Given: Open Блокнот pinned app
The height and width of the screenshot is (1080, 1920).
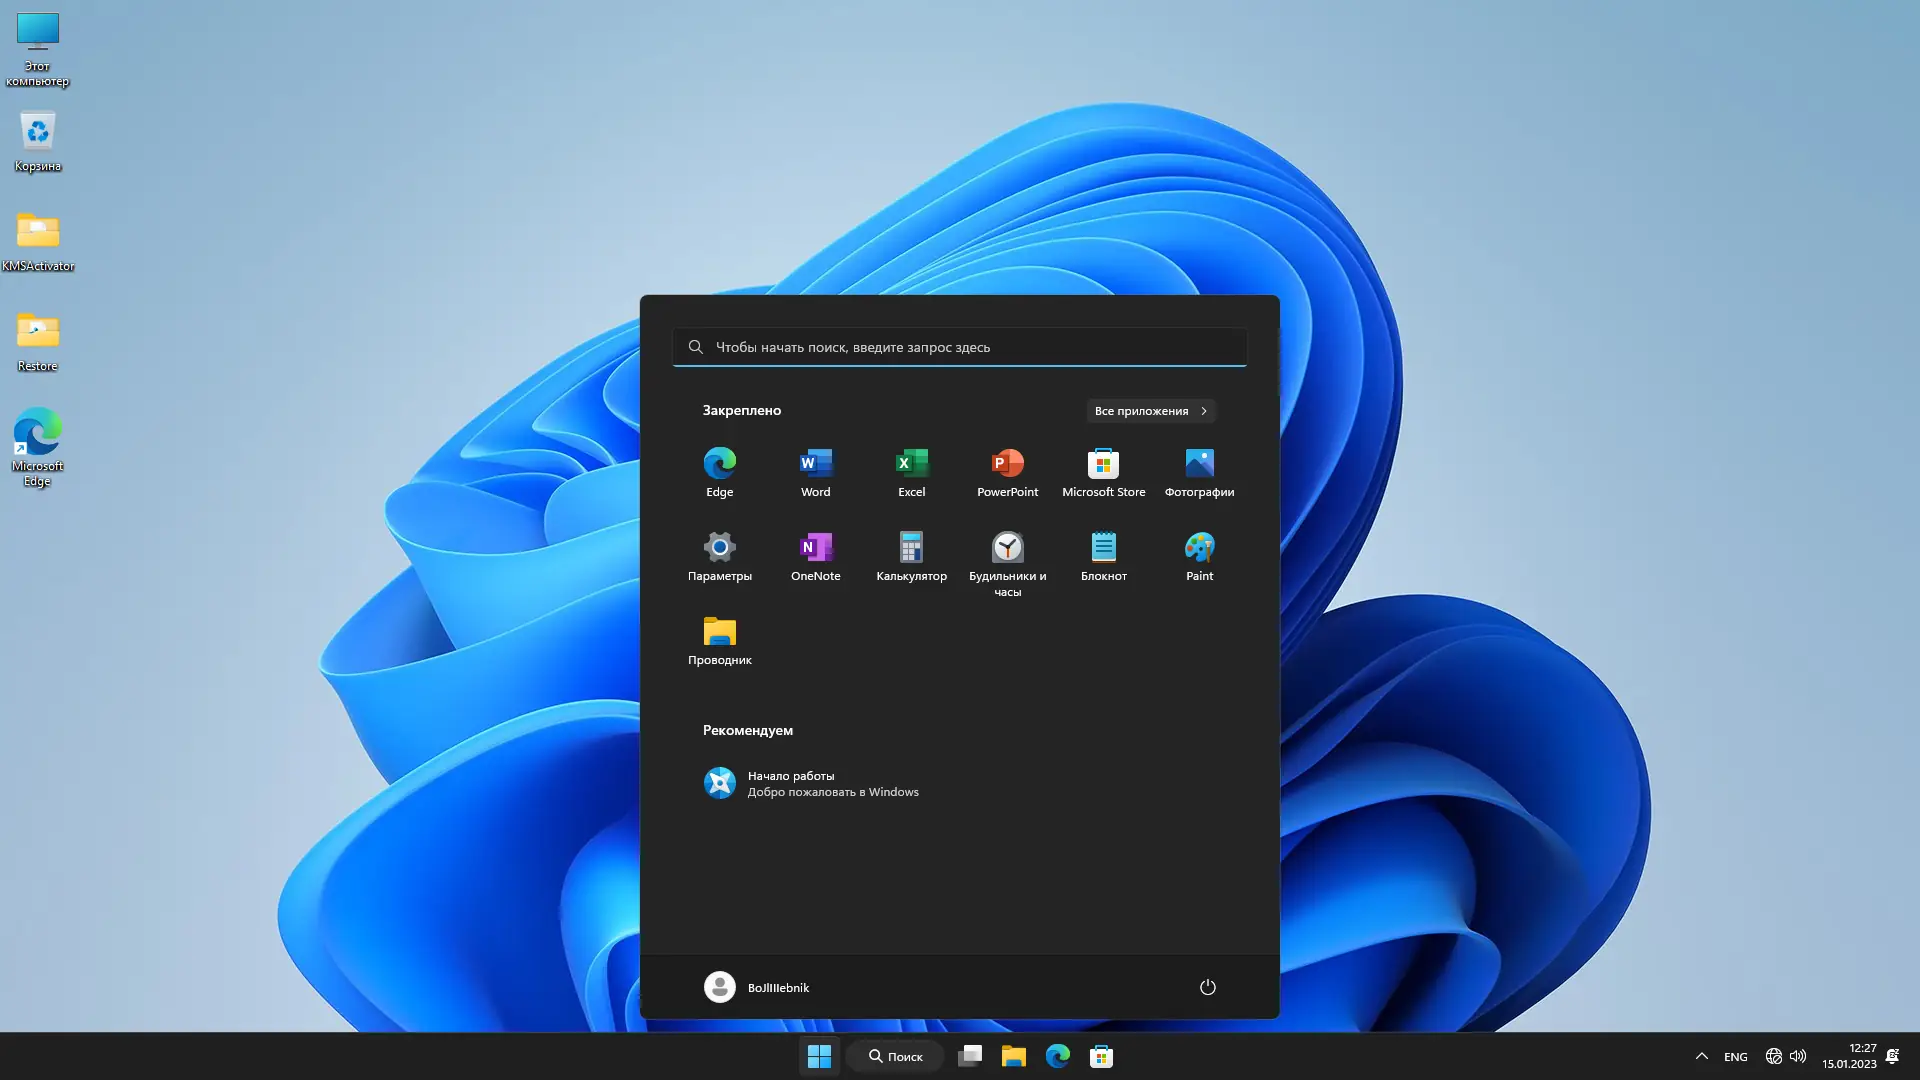Looking at the screenshot, I should pyautogui.click(x=1103, y=556).
